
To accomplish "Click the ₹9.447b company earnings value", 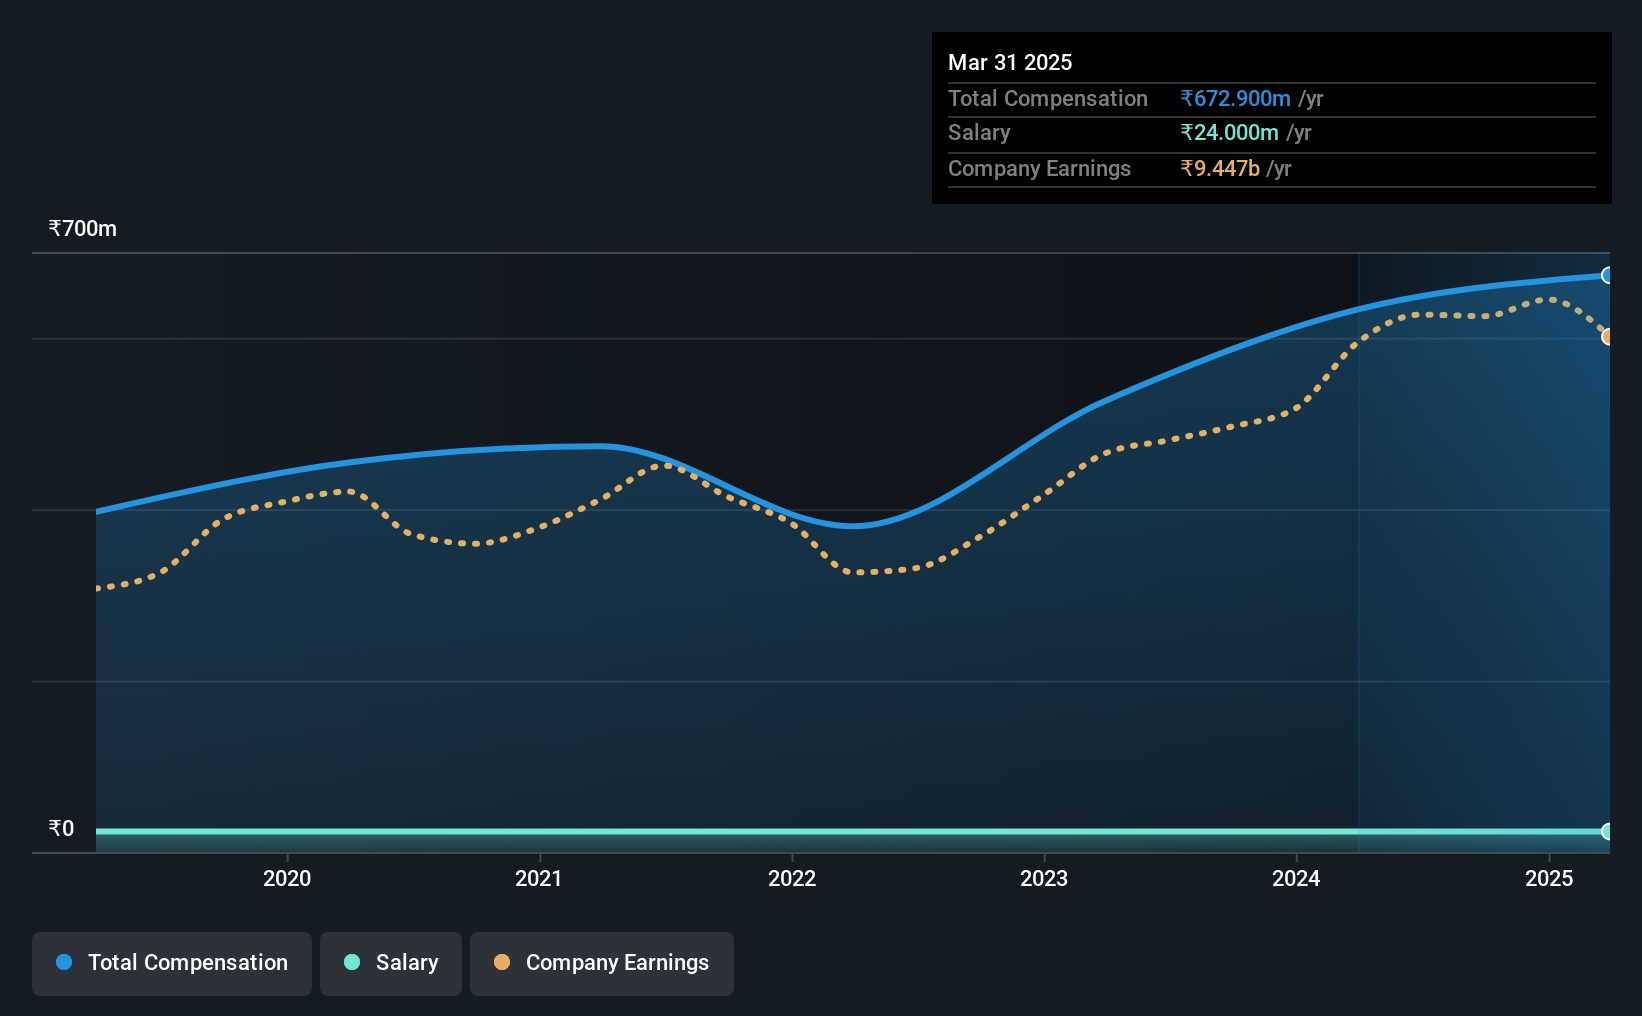I will click(1220, 168).
